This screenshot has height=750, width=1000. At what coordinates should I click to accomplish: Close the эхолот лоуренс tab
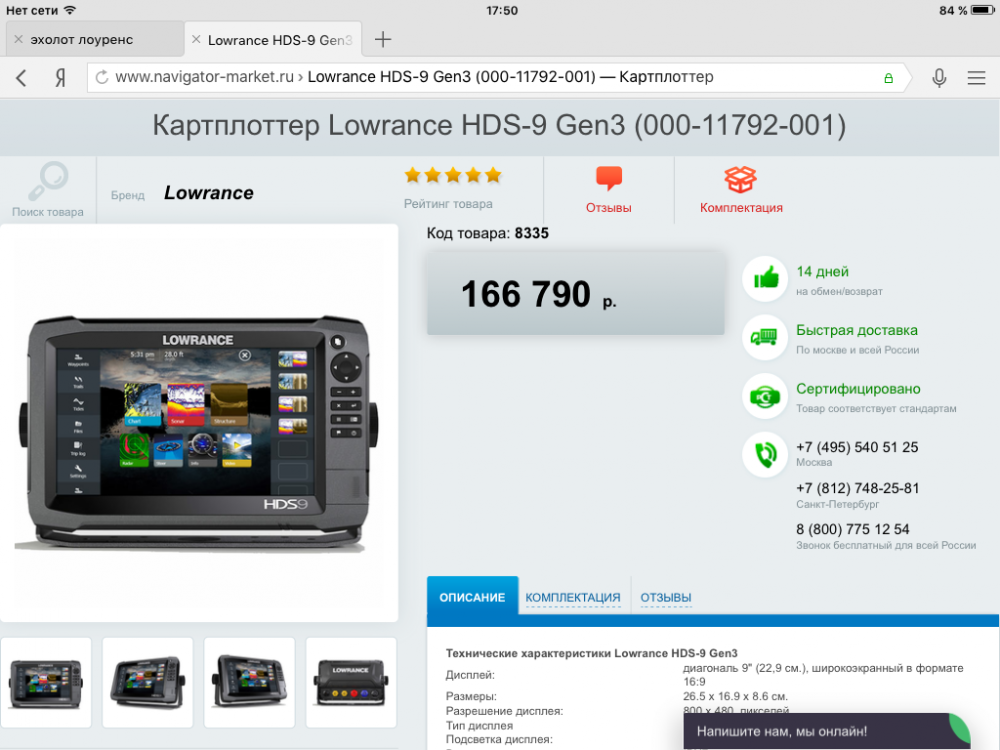click(17, 40)
